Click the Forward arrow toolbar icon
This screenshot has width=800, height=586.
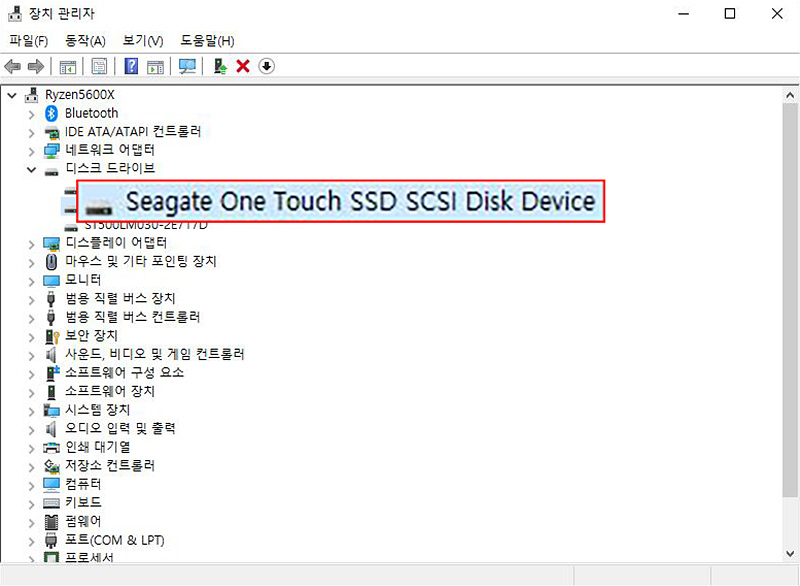tap(36, 66)
